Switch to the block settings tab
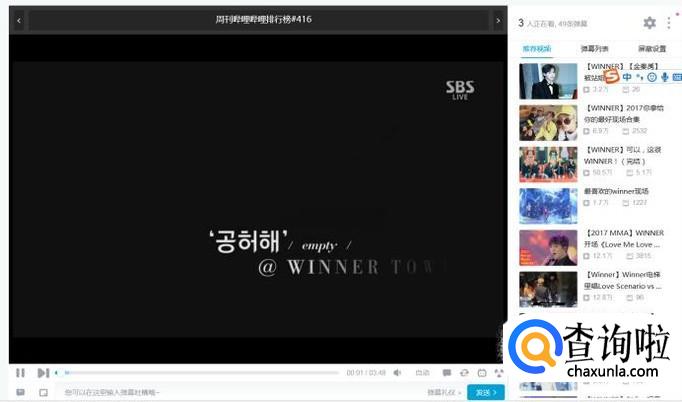The height and width of the screenshot is (402, 682). [652, 49]
